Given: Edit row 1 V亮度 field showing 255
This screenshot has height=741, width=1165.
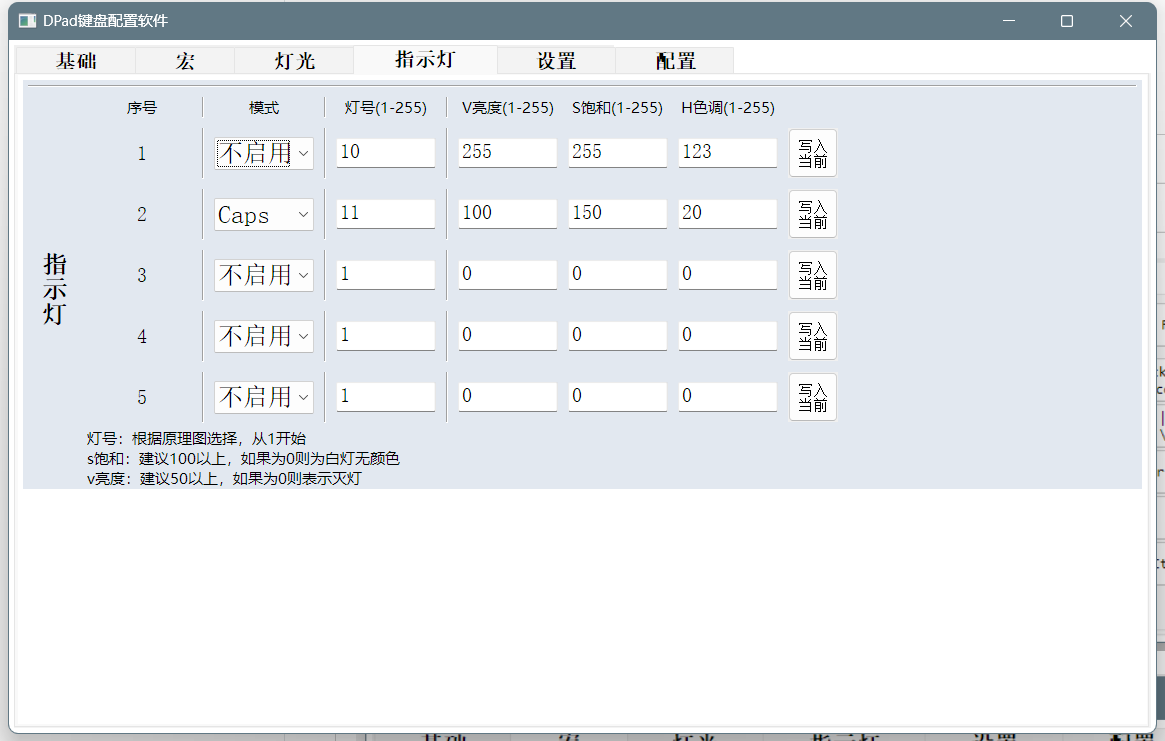Looking at the screenshot, I should pyautogui.click(x=507, y=152).
